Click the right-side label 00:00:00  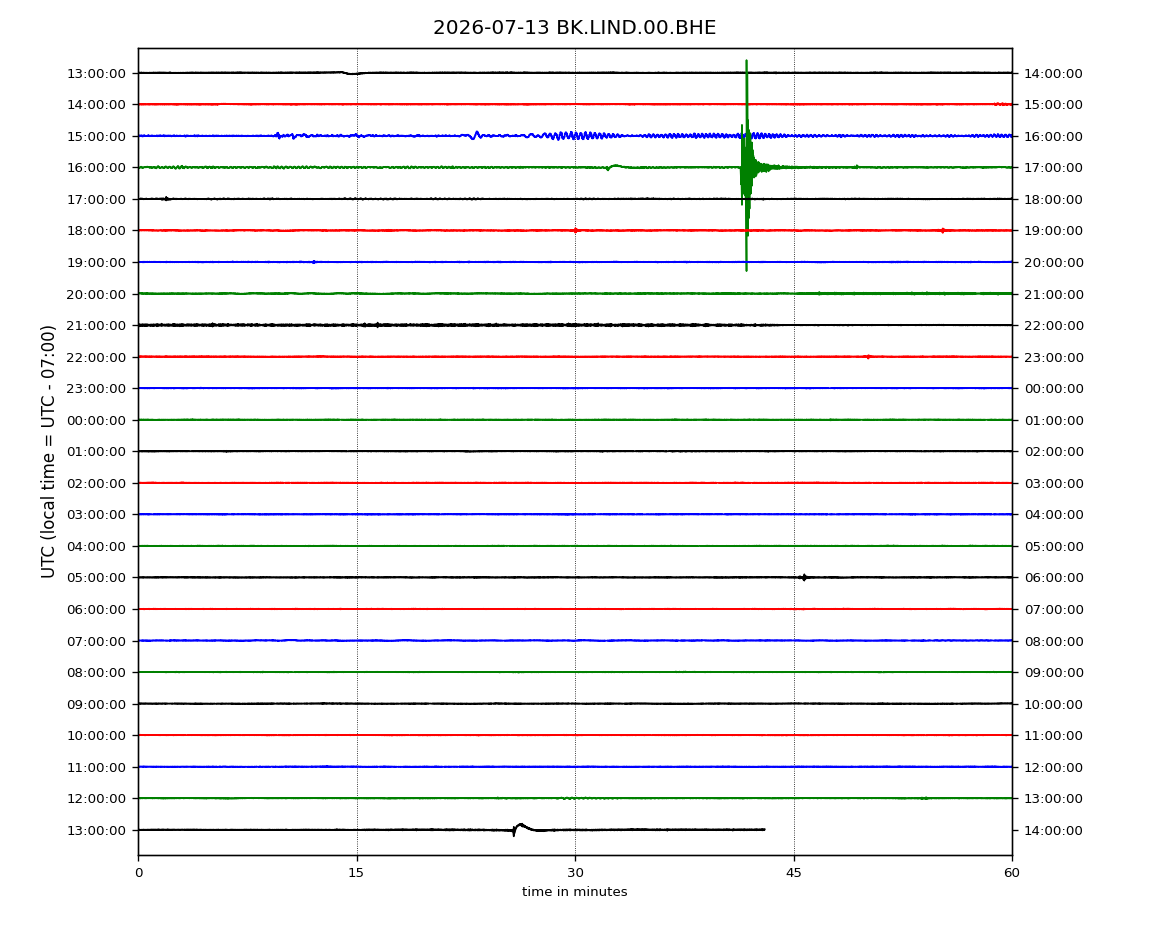1053,389
